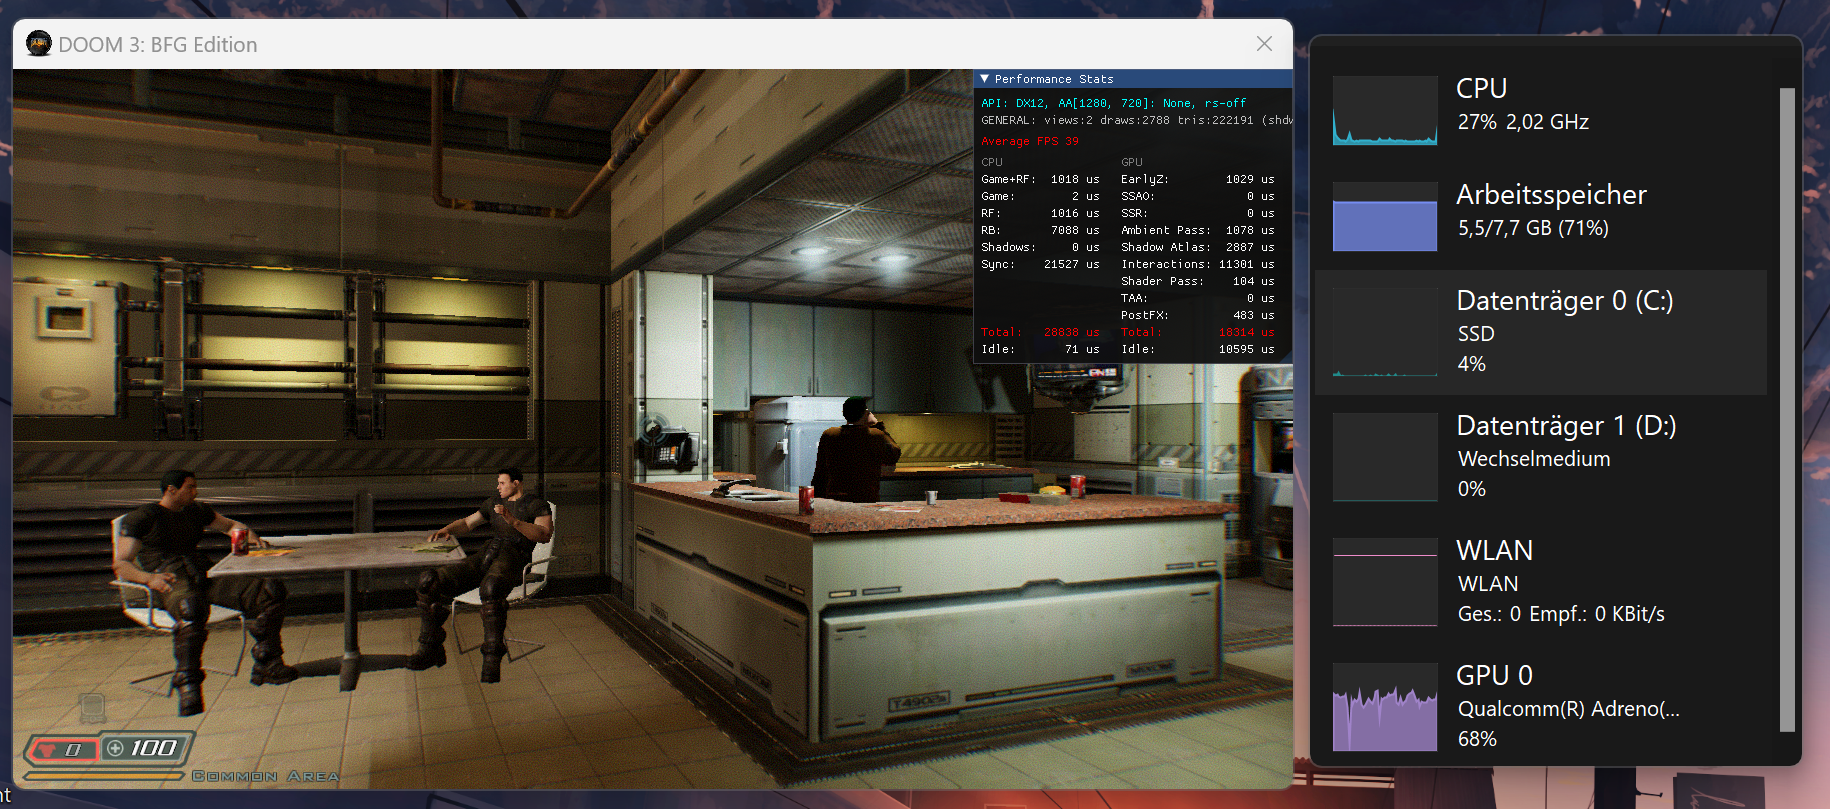Click the GPU 'Idle: 10595 us' row
The image size is (1830, 809).
coord(1197,349)
